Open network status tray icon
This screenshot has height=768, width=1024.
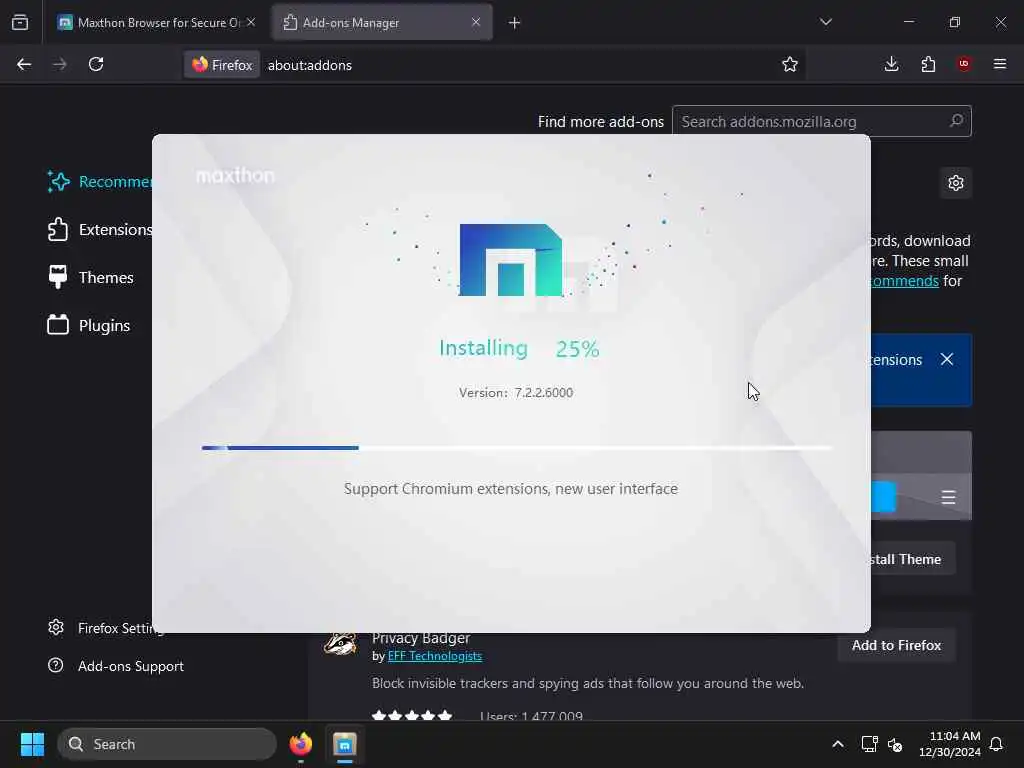869,744
